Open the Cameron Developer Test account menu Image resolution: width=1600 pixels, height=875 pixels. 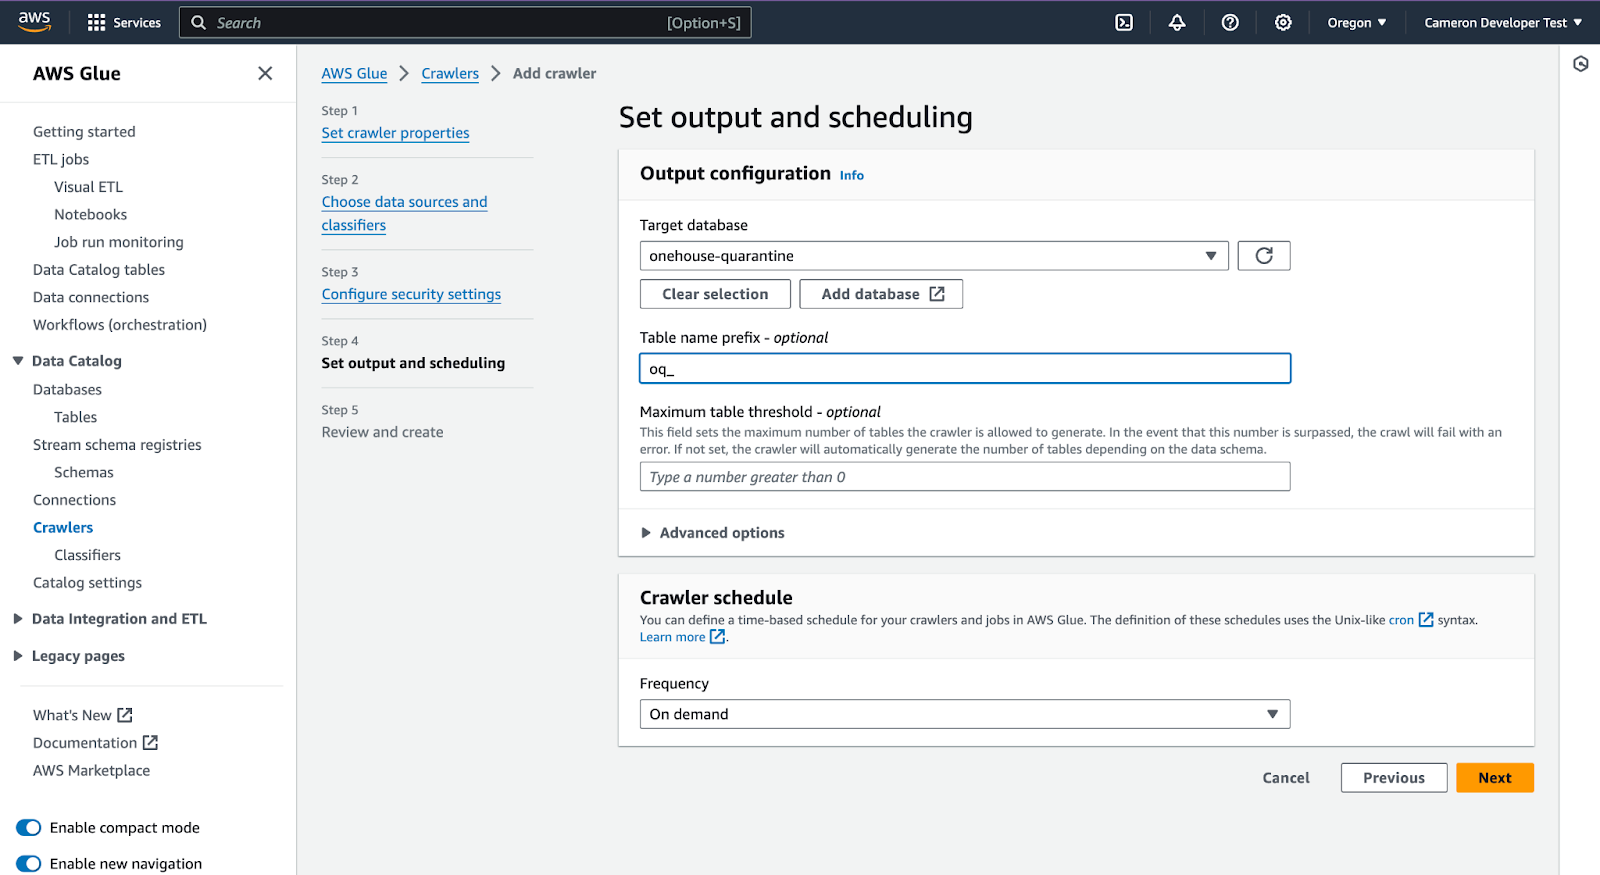pos(1503,22)
